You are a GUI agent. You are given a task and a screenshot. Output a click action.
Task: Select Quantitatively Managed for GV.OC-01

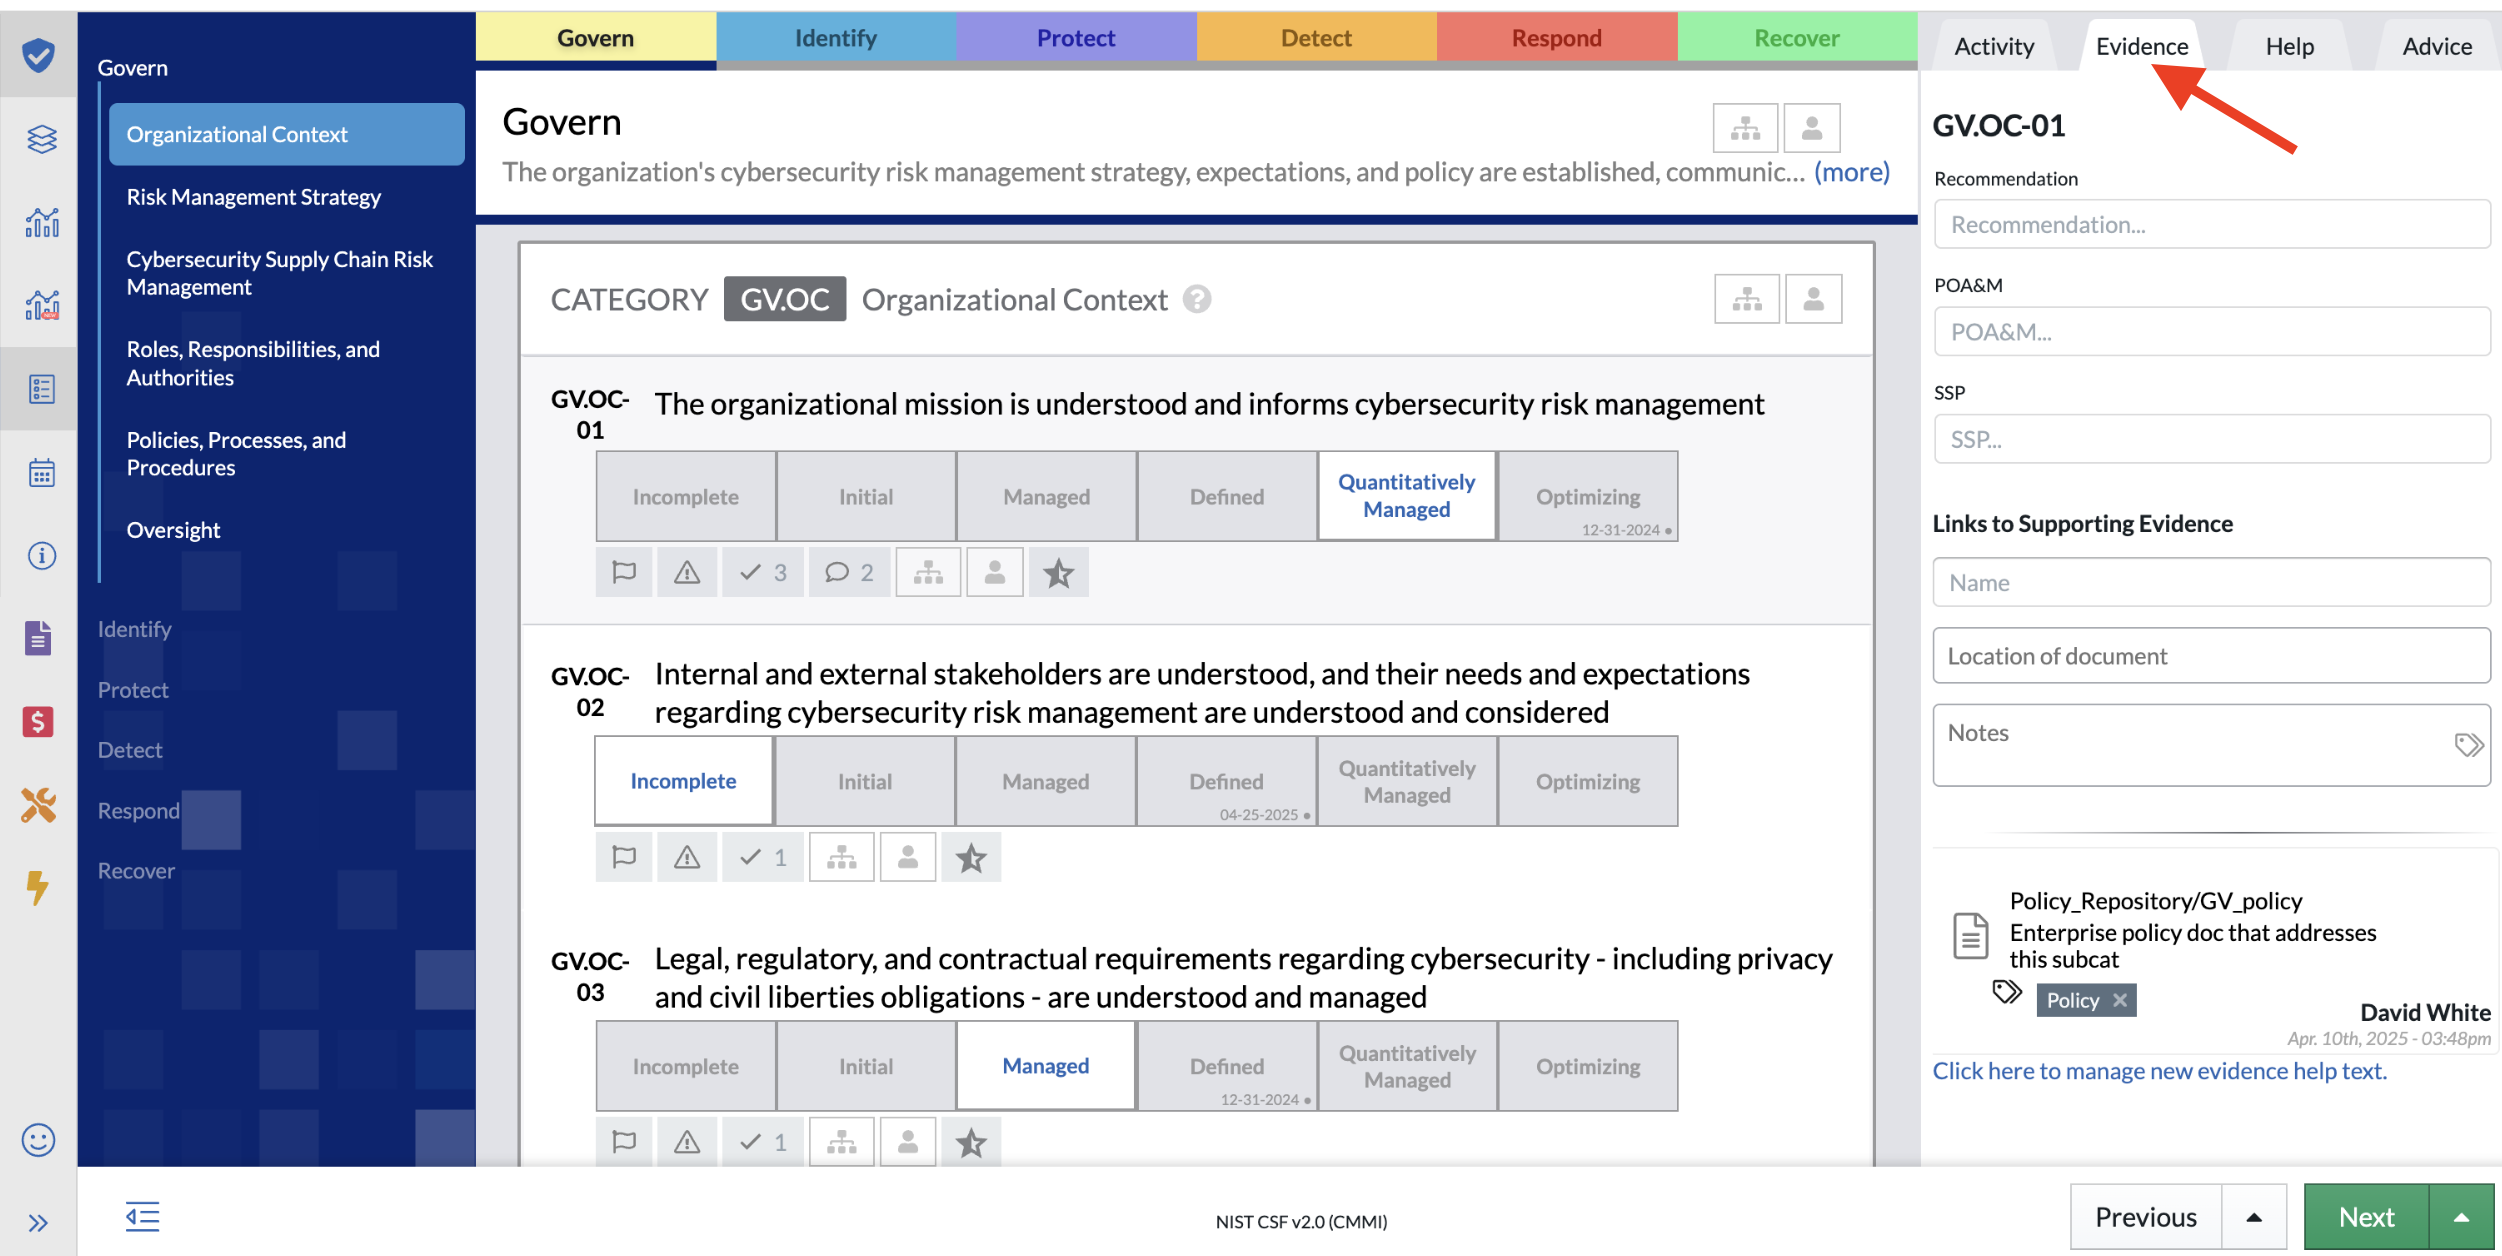(x=1407, y=496)
